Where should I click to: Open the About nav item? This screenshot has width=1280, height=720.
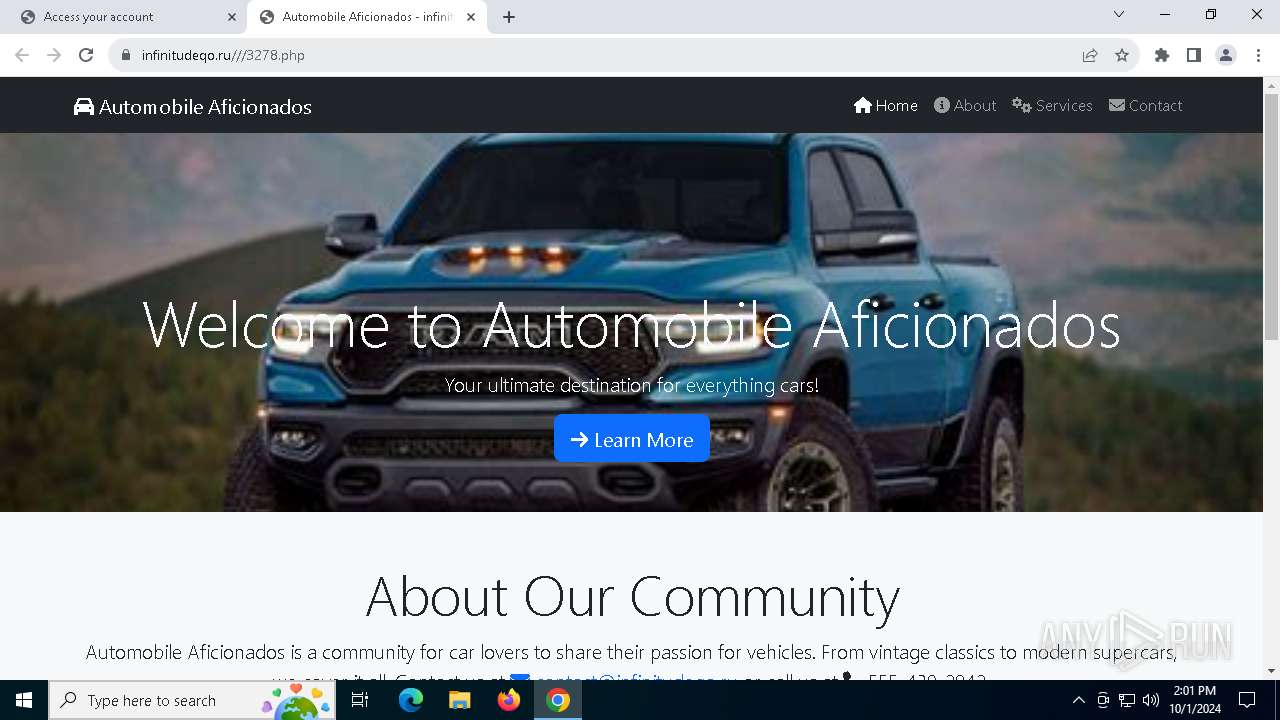965,105
